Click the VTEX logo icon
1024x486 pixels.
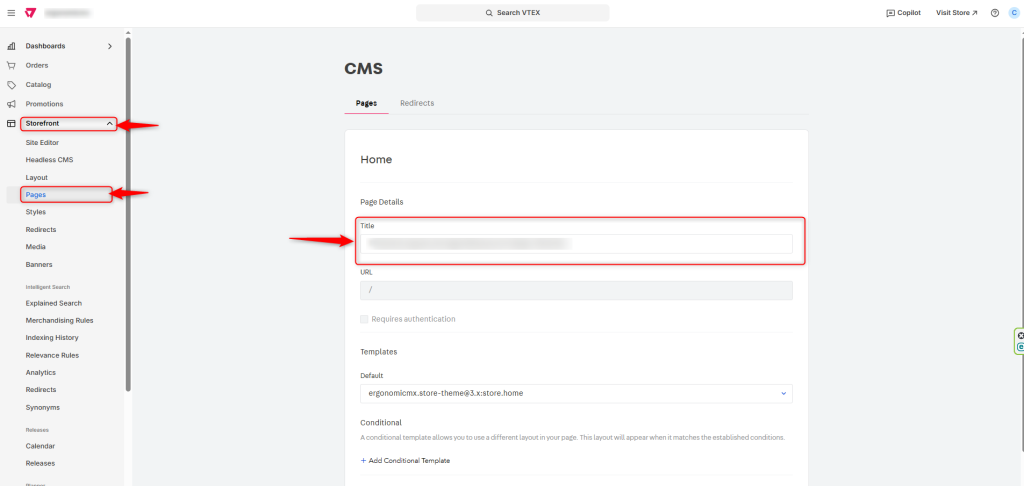tap(30, 13)
